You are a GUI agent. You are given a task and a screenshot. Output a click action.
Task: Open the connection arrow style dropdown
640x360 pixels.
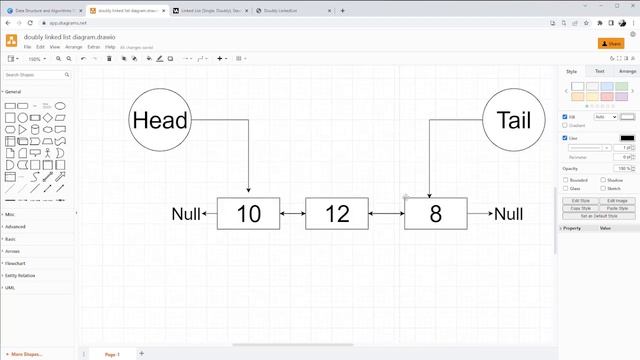tap(187, 59)
